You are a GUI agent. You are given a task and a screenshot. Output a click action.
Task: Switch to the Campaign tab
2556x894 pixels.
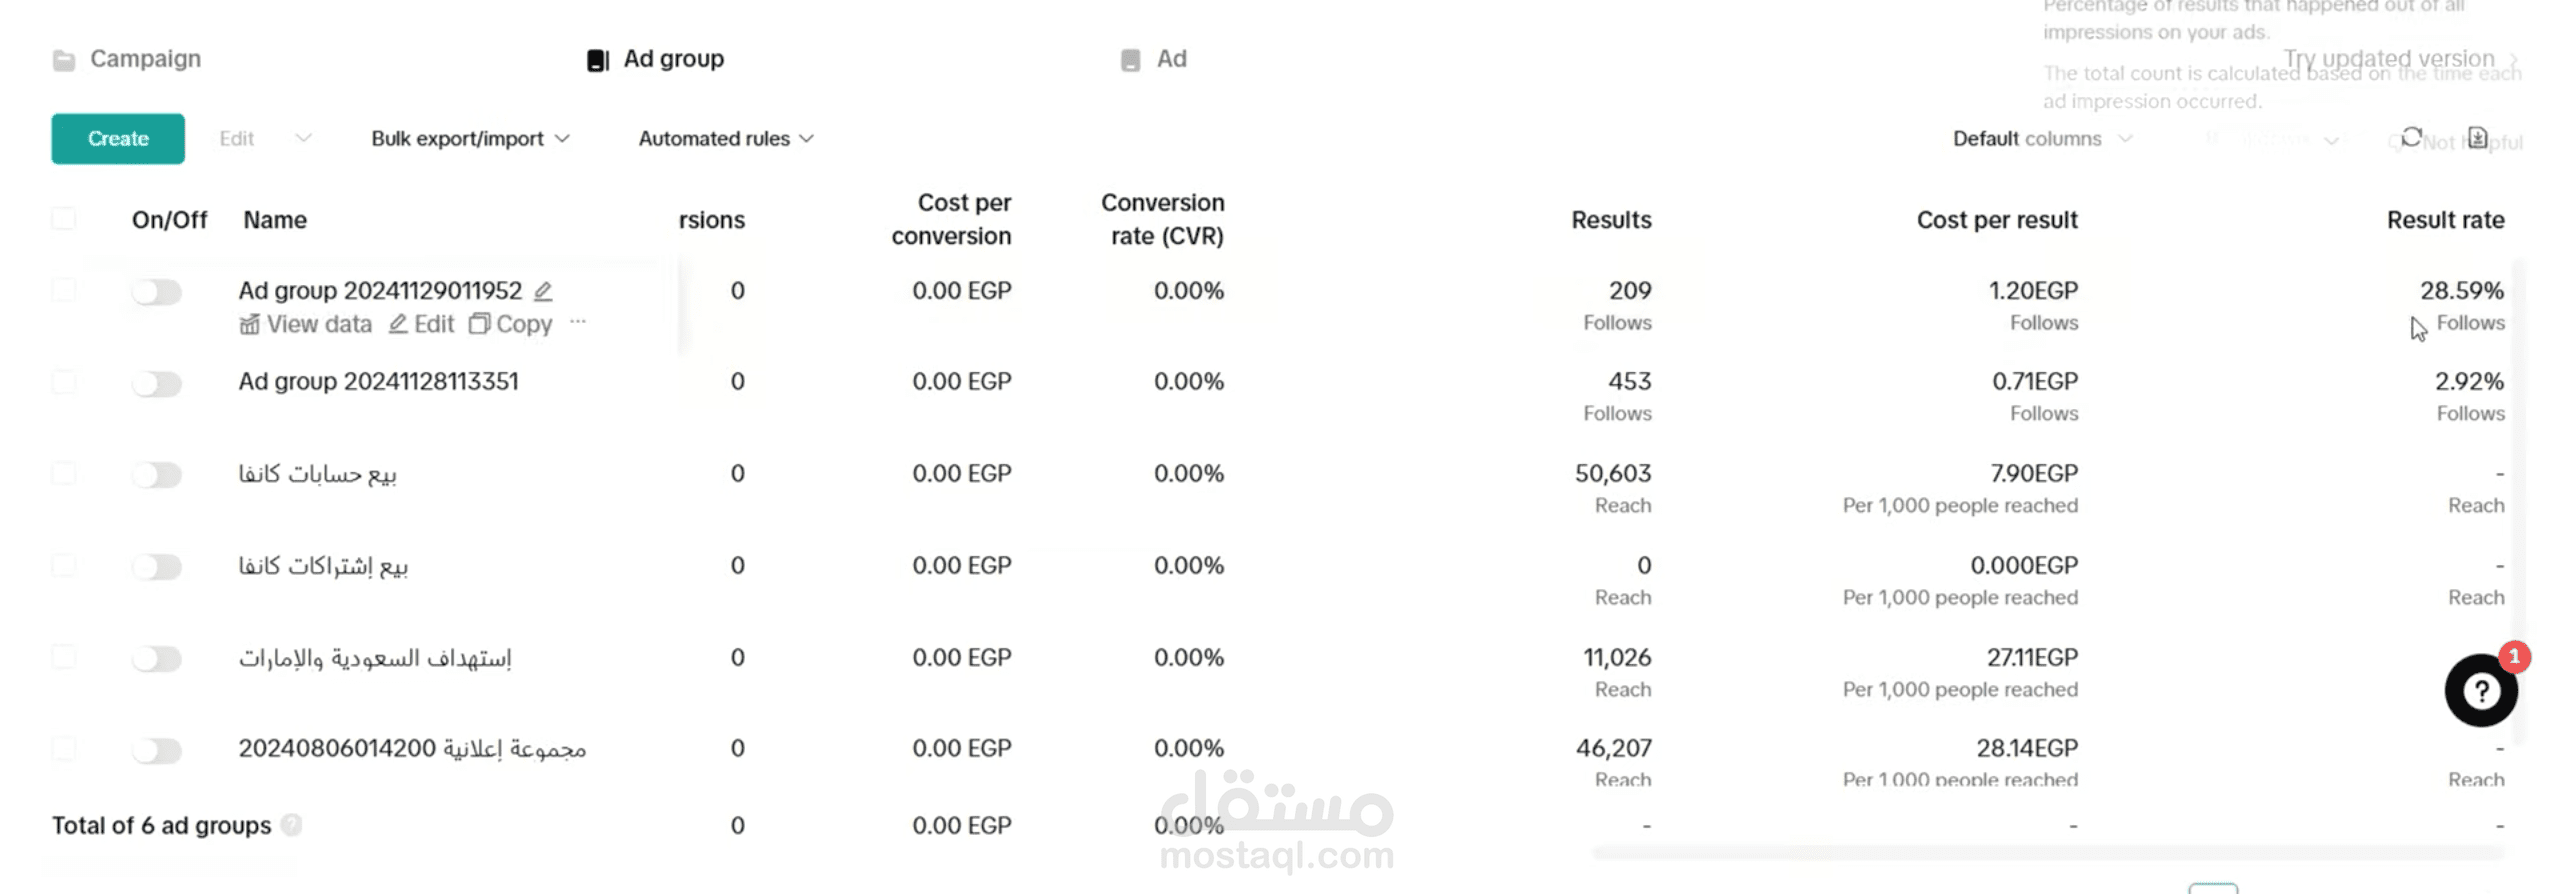tap(127, 59)
